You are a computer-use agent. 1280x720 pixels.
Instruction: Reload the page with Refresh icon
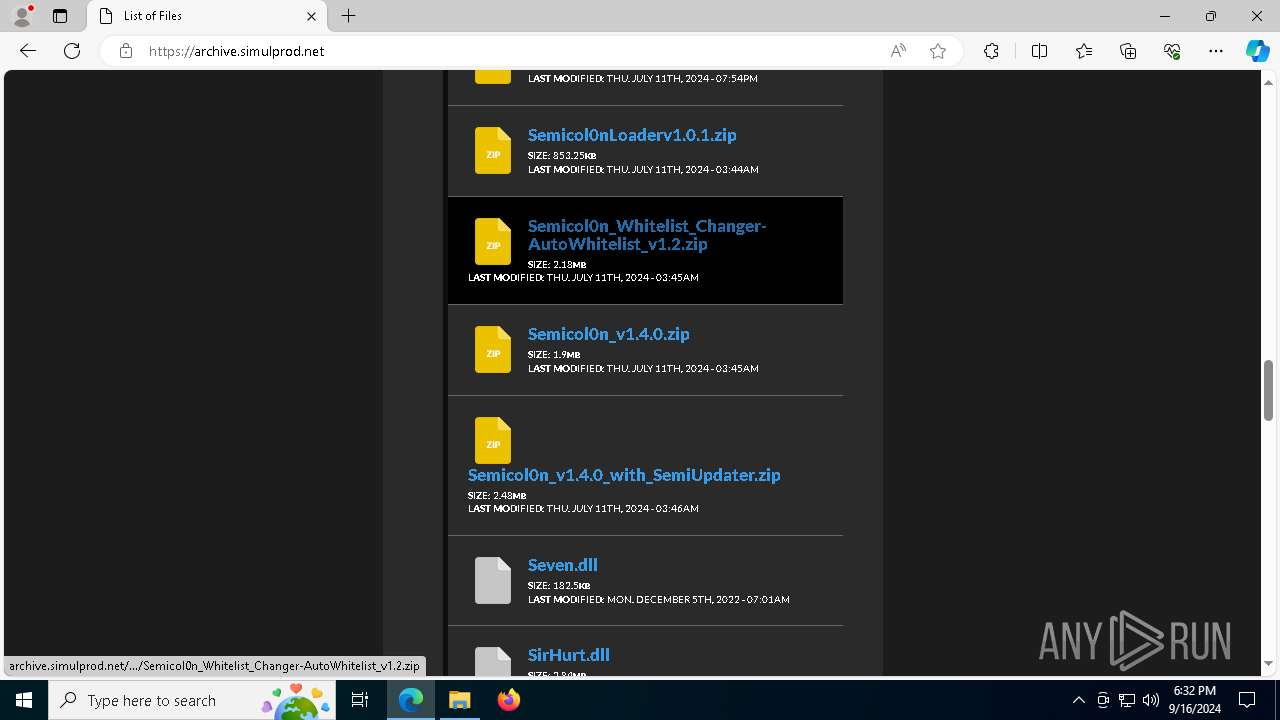72,51
